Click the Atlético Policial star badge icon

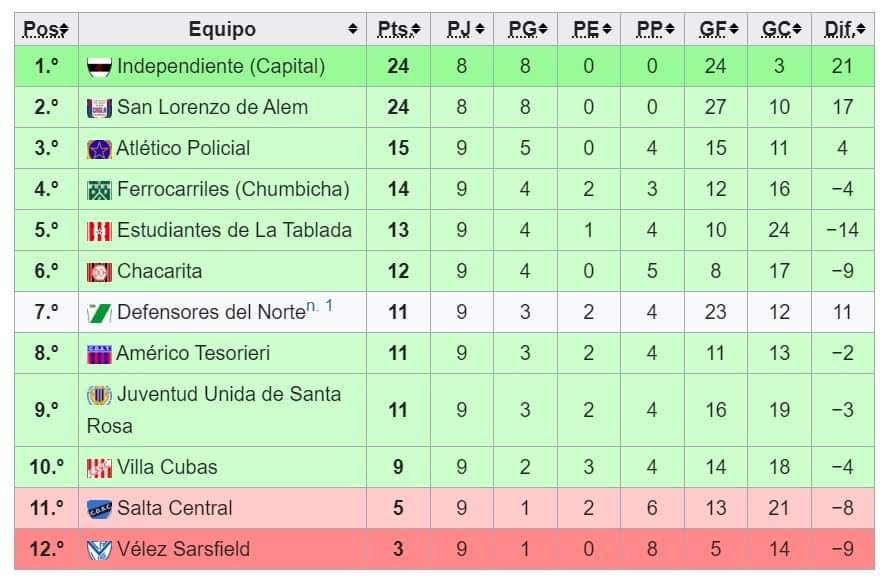(x=99, y=149)
